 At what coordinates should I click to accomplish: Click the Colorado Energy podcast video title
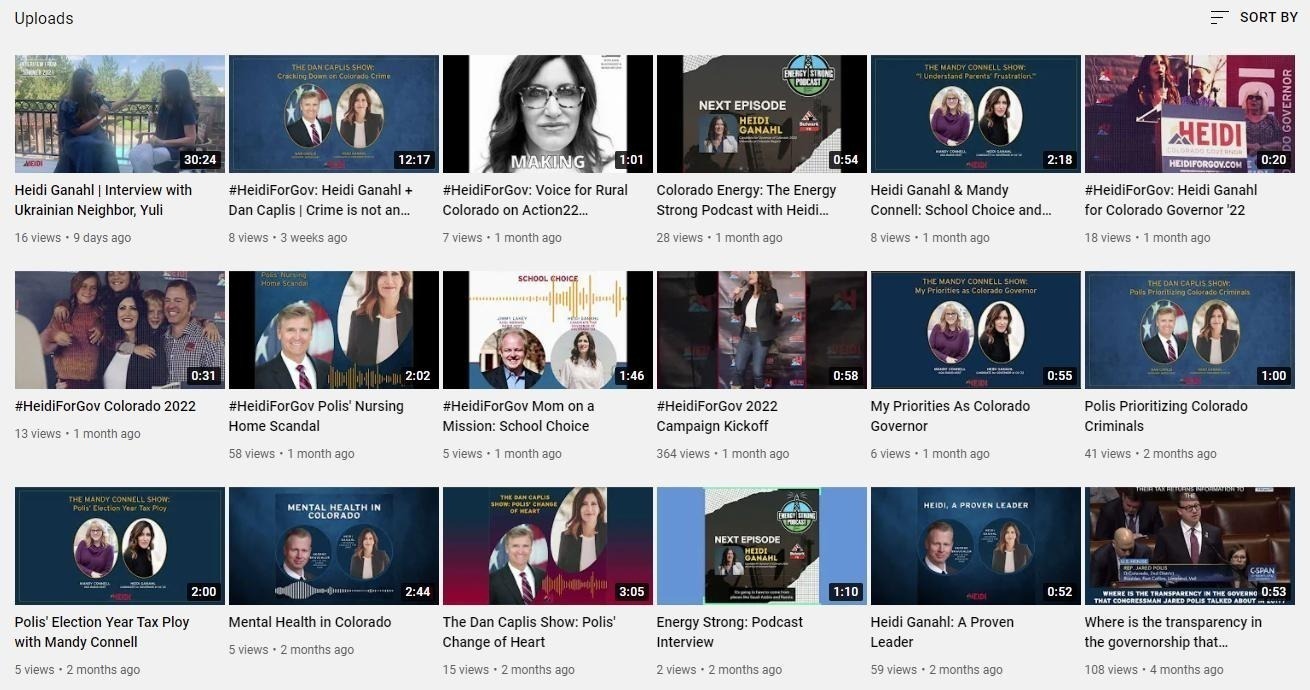[746, 200]
